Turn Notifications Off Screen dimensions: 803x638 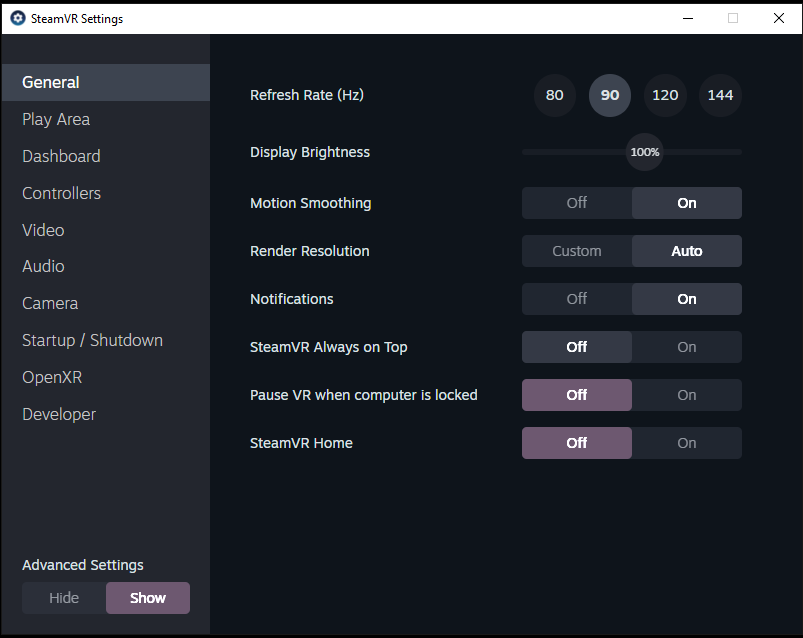click(x=577, y=299)
